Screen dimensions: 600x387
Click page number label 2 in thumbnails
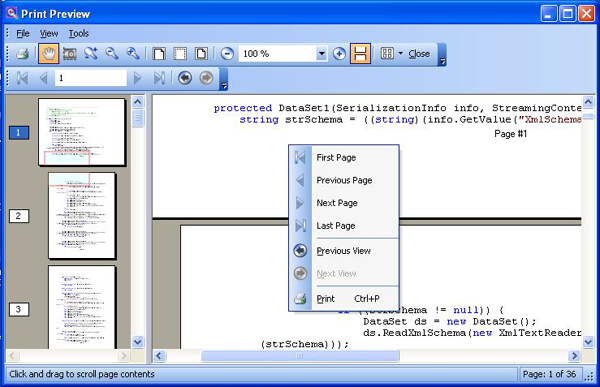19,216
